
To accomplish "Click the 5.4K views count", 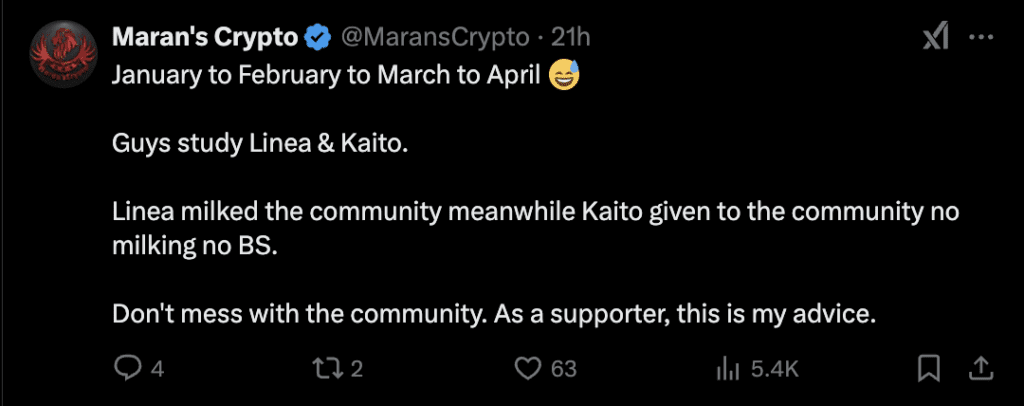I will 774,369.
